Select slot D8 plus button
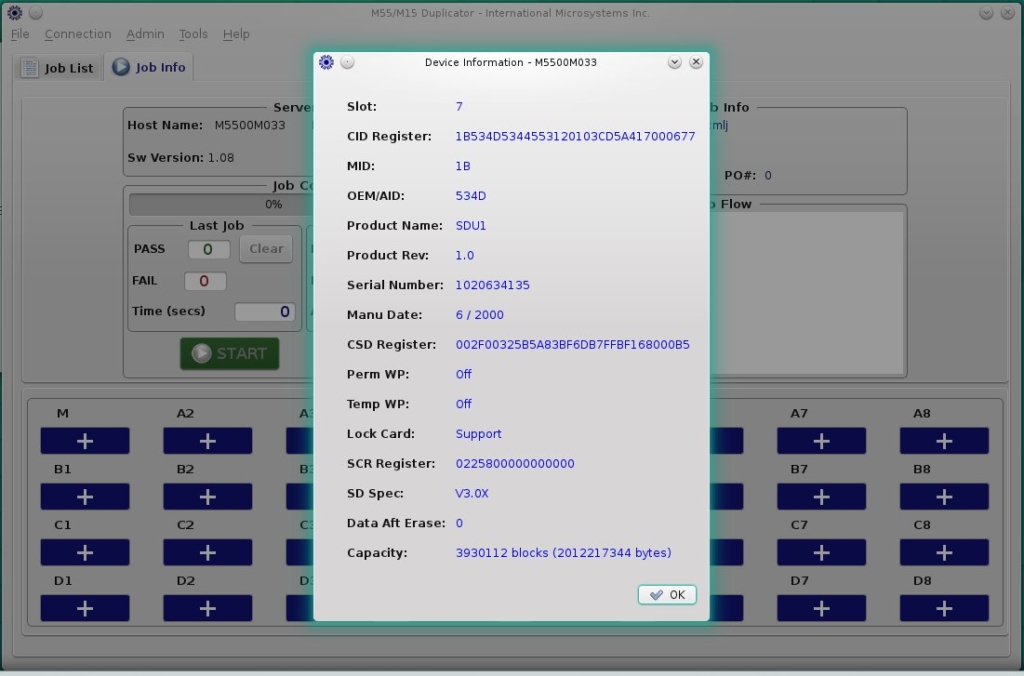1024x676 pixels. pos(944,608)
